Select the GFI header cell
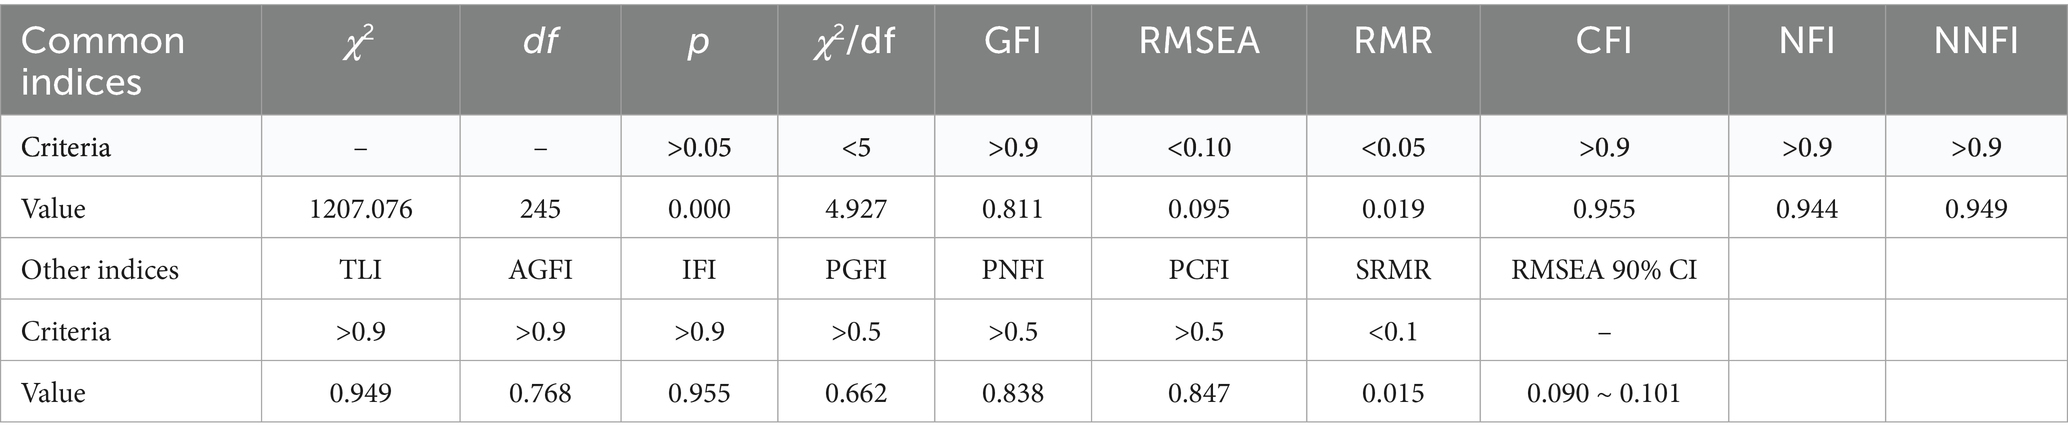 [x=1012, y=42]
